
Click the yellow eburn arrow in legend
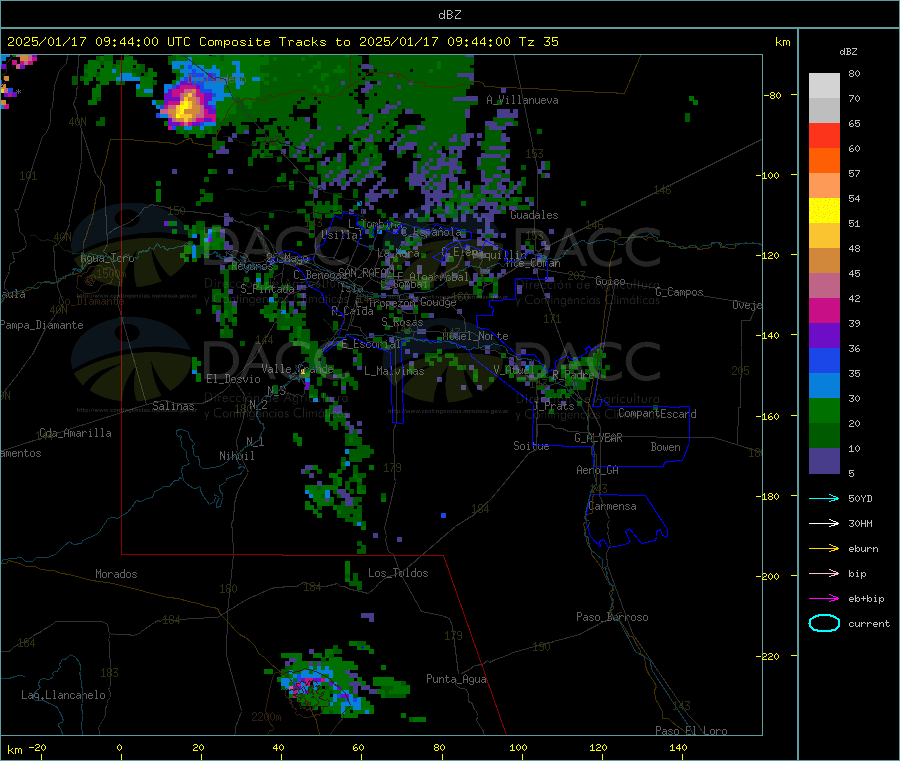coord(824,549)
